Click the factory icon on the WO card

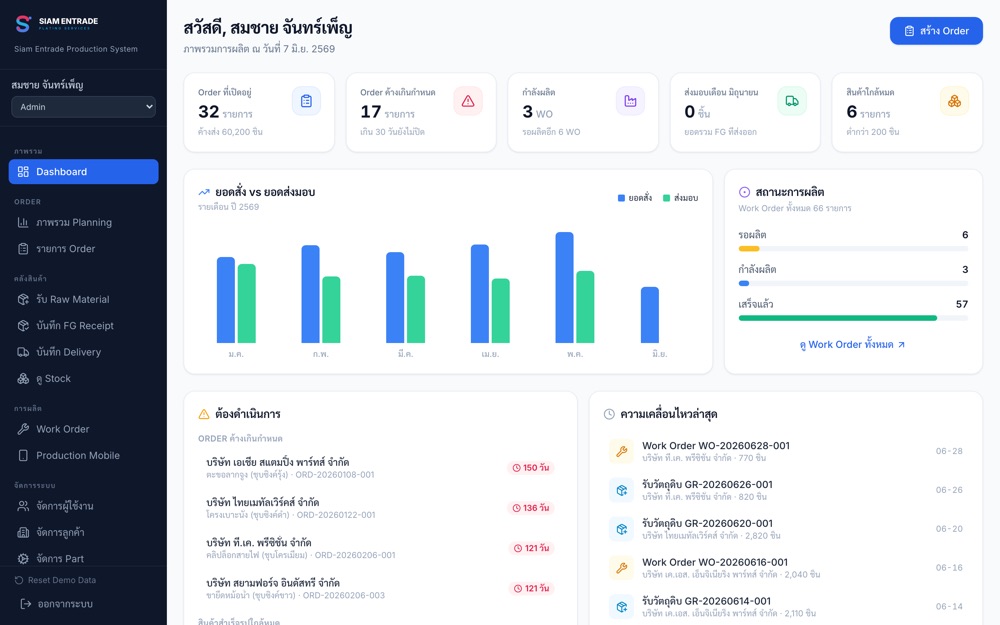tap(630, 101)
